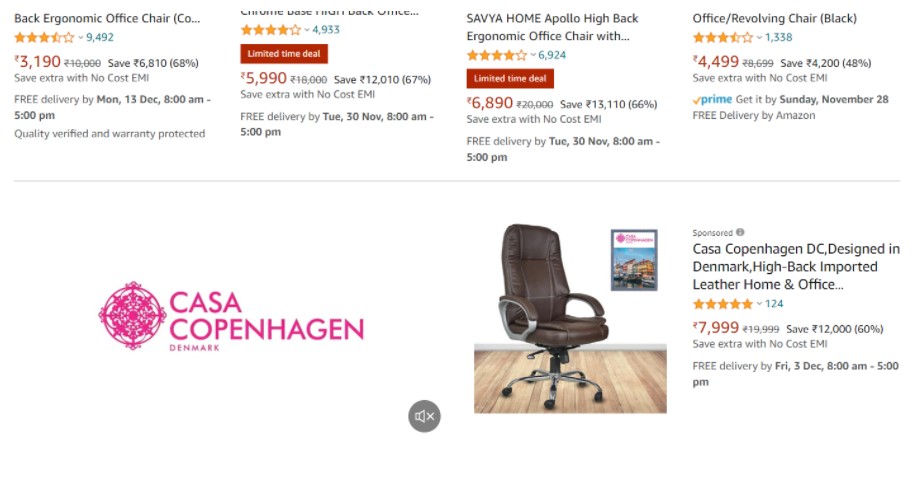
Task: Click the Limited time deal badge for ₹6,890
Action: point(510,78)
